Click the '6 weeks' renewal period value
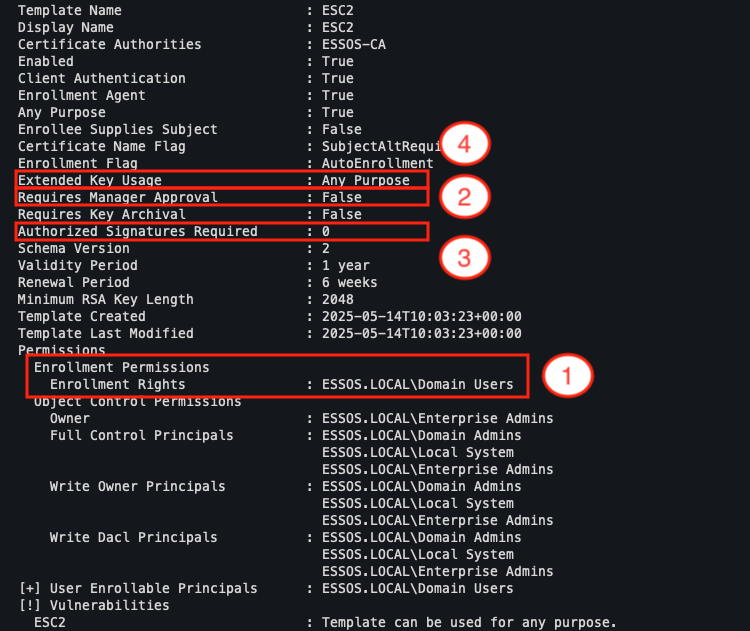 click(x=349, y=282)
